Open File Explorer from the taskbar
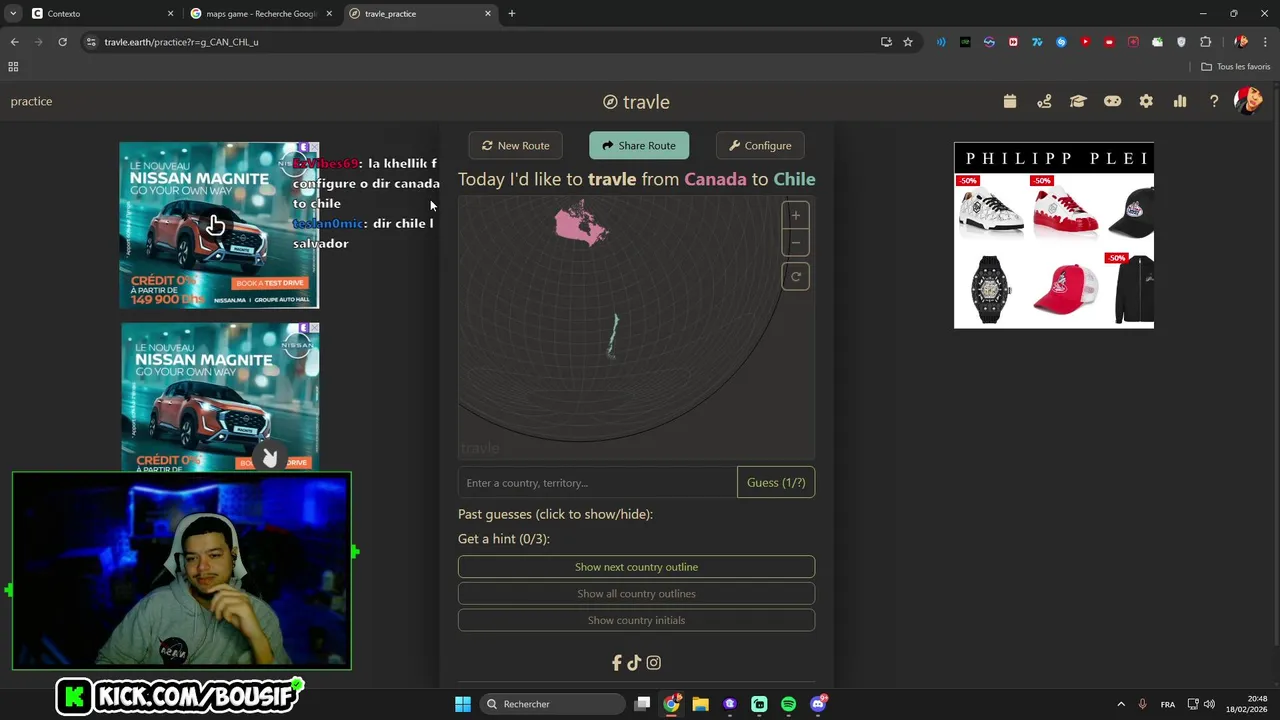Screen dimensions: 1280x720 pos(700,704)
